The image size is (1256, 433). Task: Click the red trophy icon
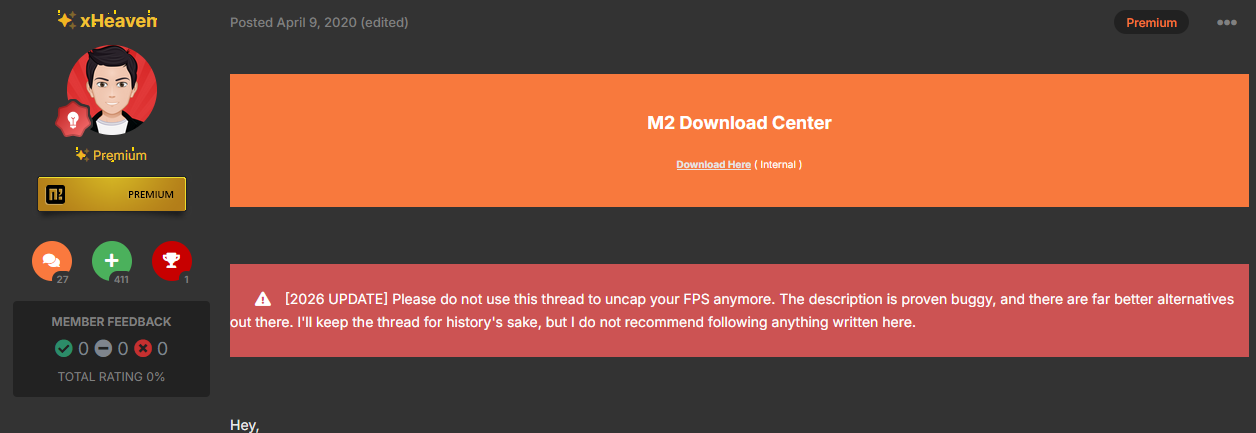(171, 262)
